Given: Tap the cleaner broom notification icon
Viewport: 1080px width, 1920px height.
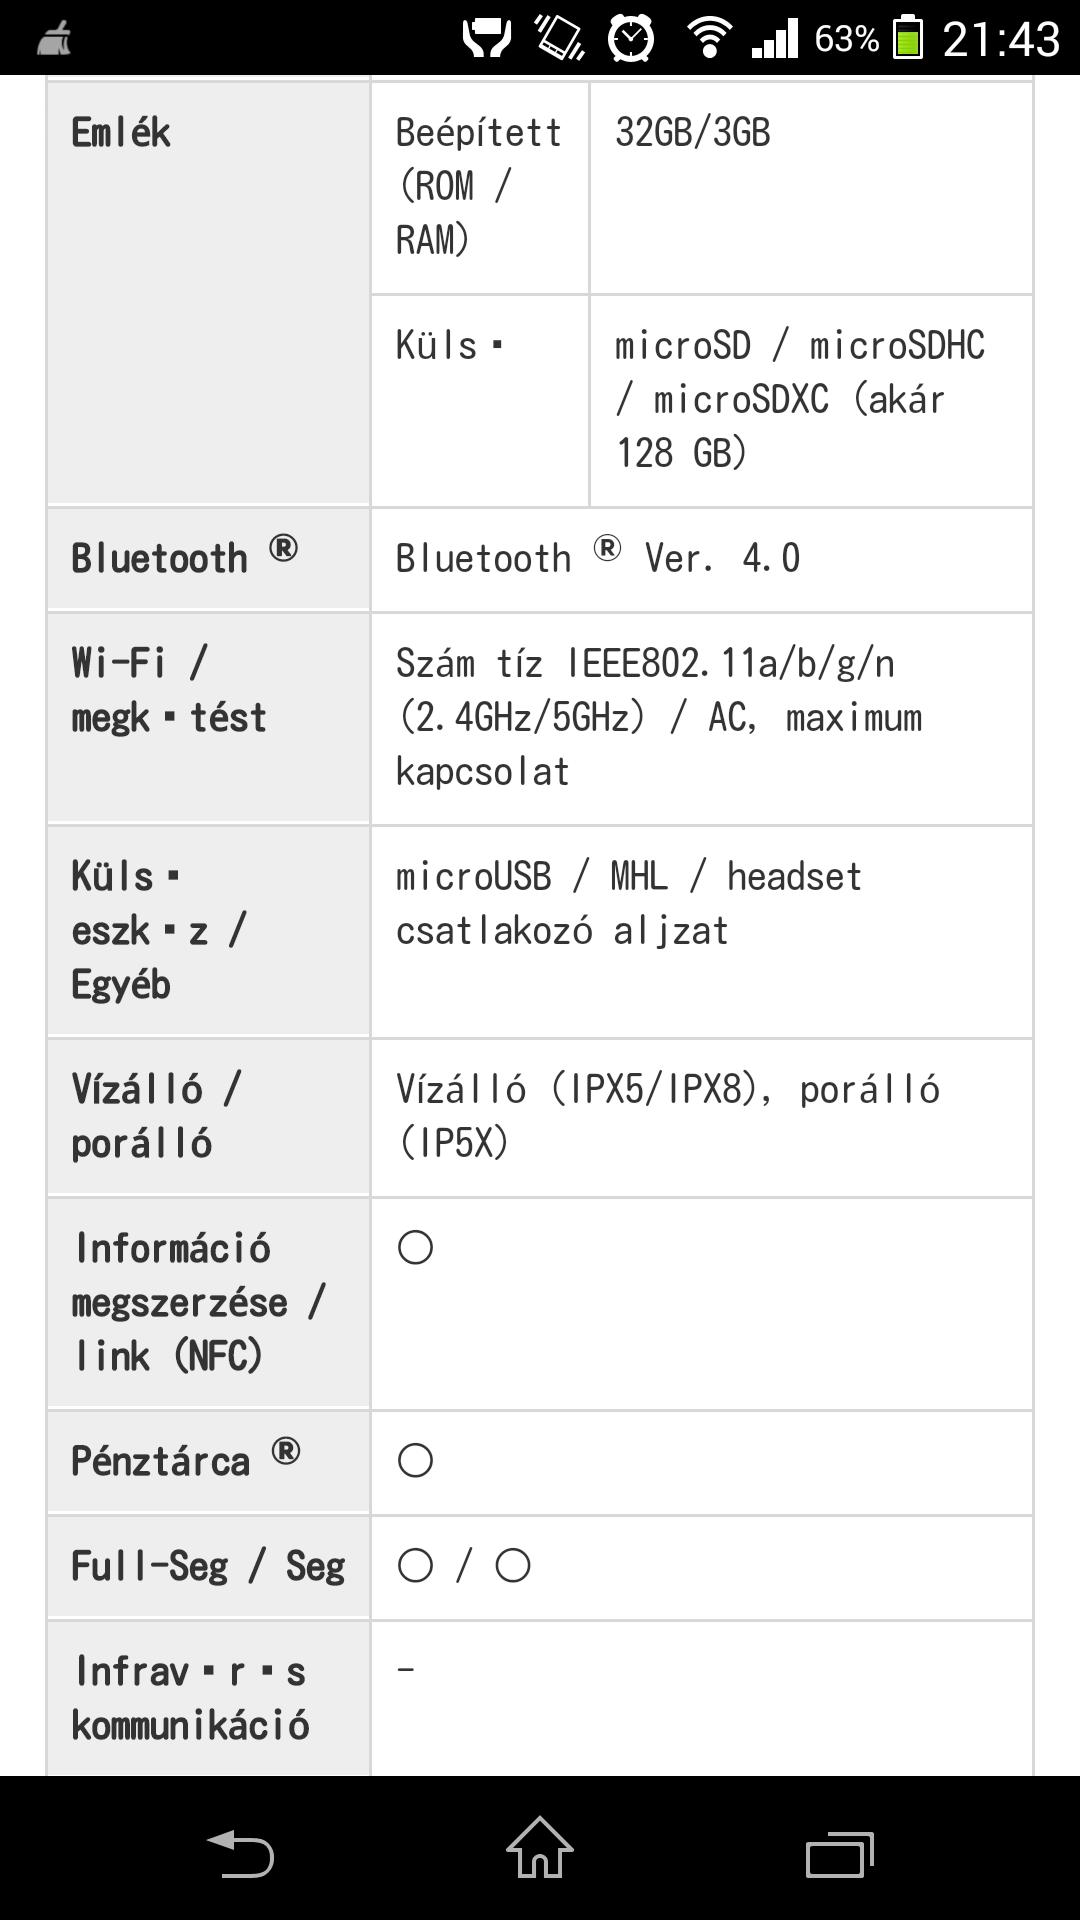Looking at the screenshot, I should [x=54, y=39].
